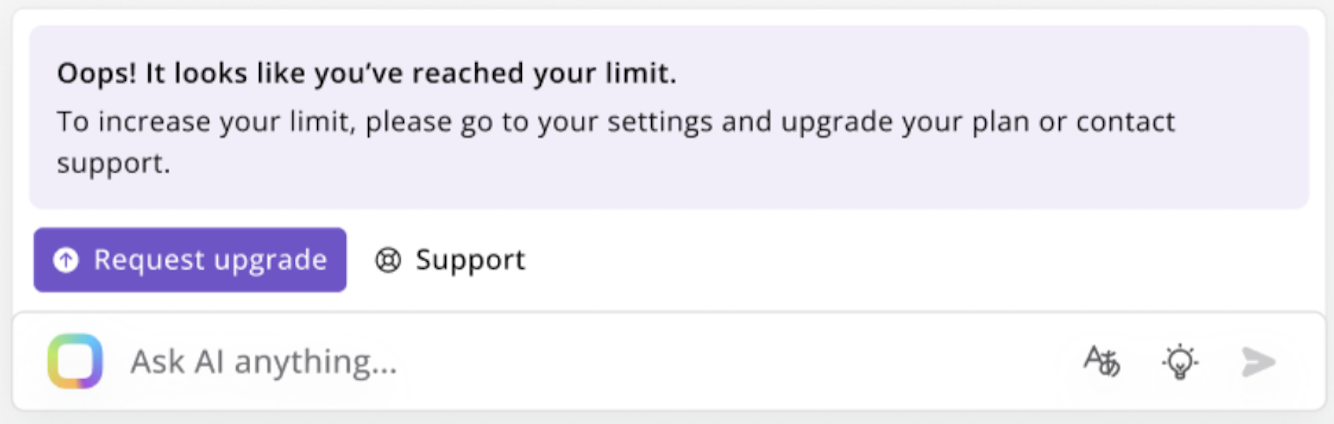This screenshot has height=424, width=1334.
Task: Click the lightbulb ideas icon
Action: 1180,361
